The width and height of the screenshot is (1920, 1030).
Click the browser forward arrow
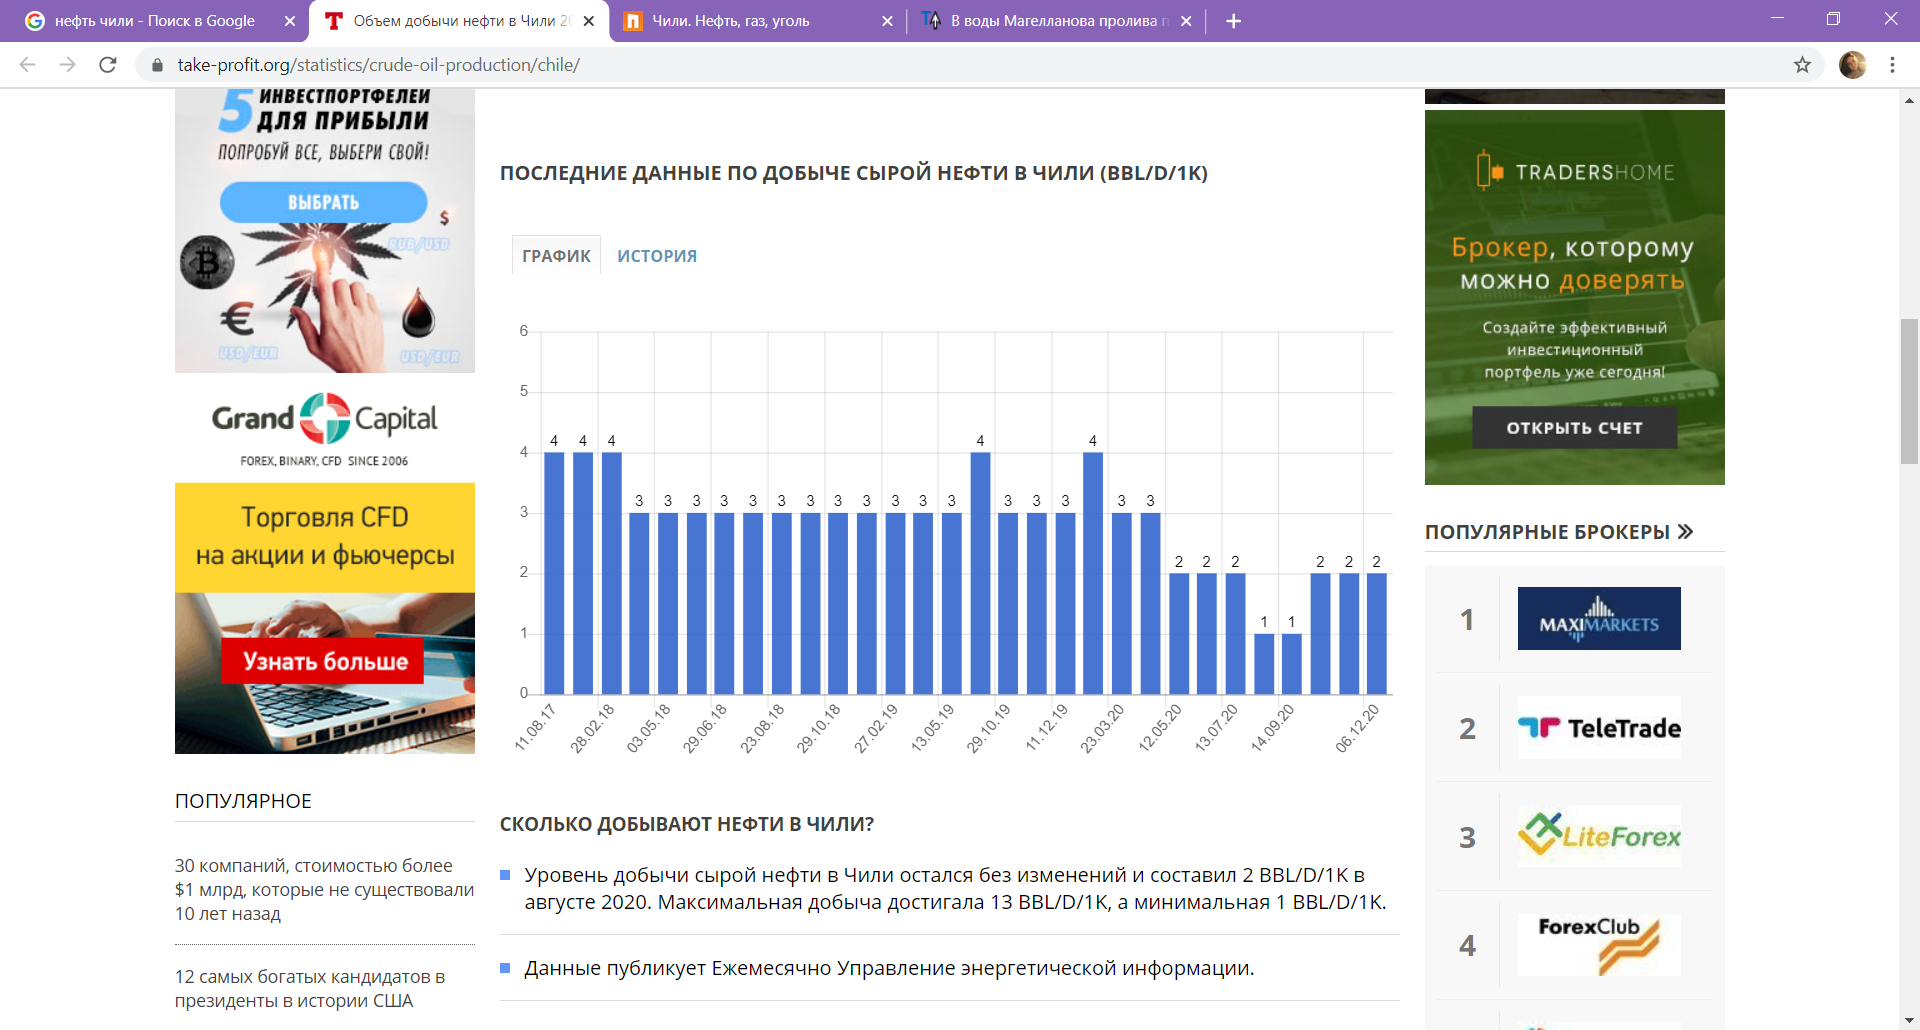[67, 65]
